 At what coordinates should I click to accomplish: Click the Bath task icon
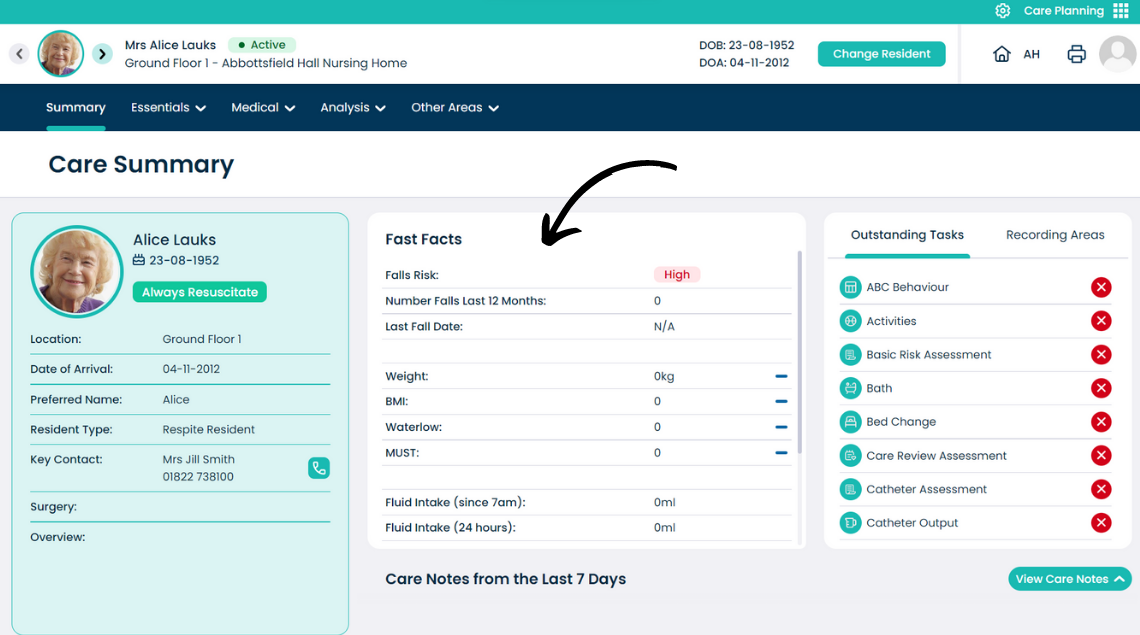click(850, 388)
